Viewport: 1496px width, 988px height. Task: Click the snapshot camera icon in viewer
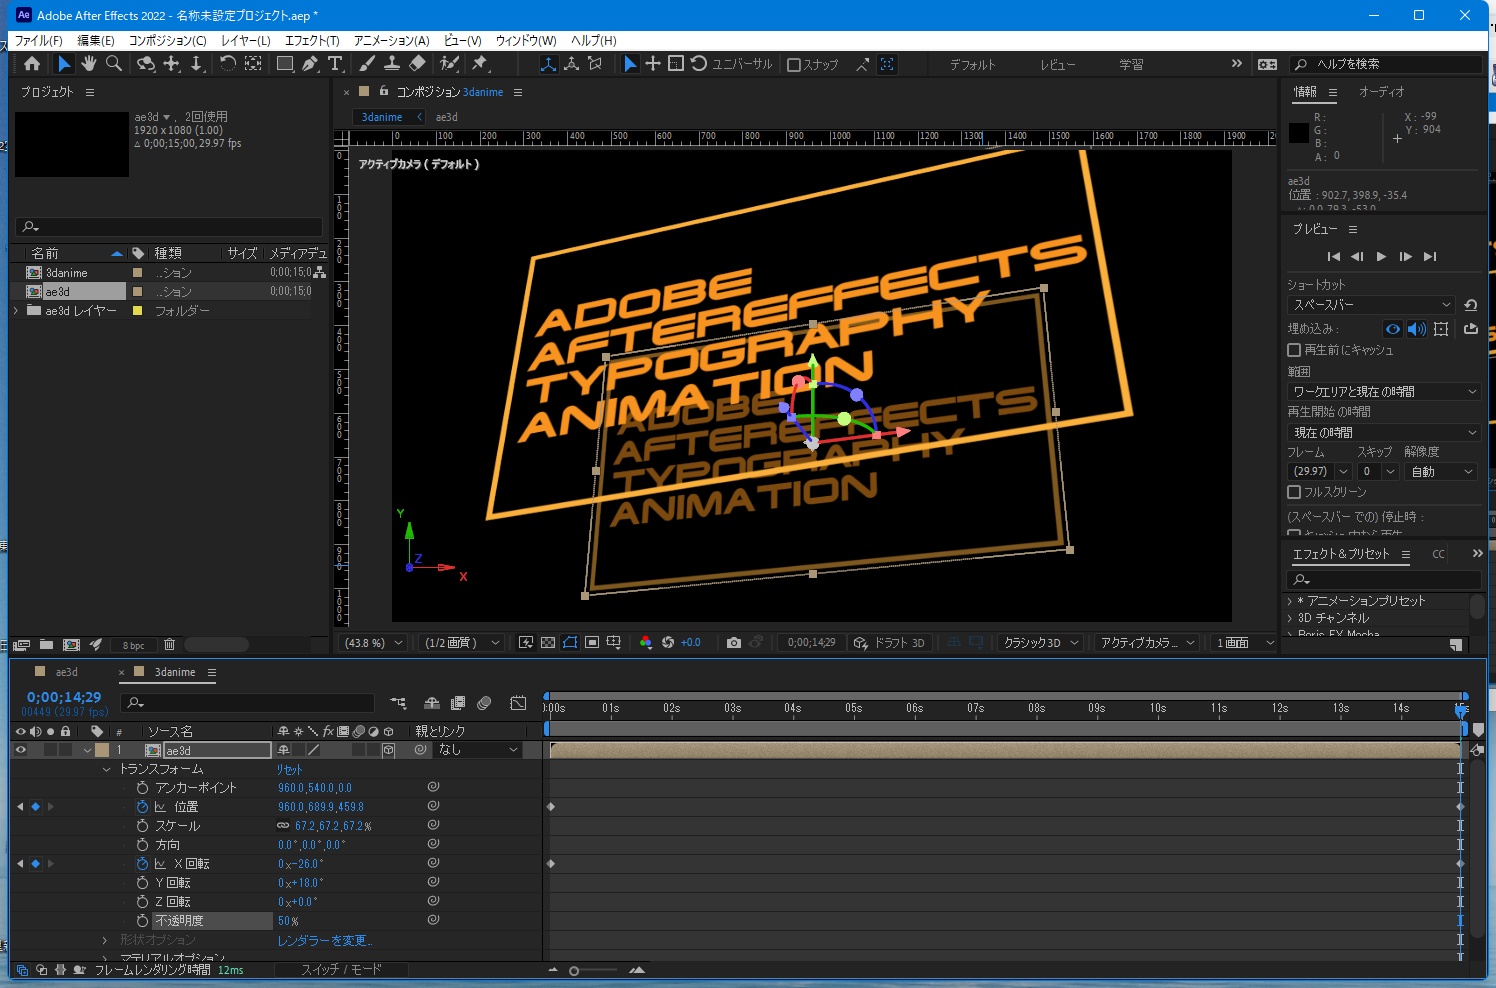[x=734, y=643]
